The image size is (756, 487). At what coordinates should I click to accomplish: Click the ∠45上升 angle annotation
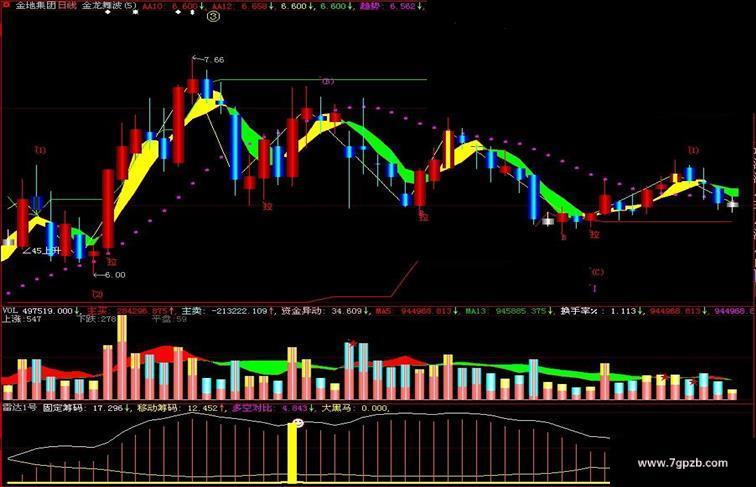[42, 251]
